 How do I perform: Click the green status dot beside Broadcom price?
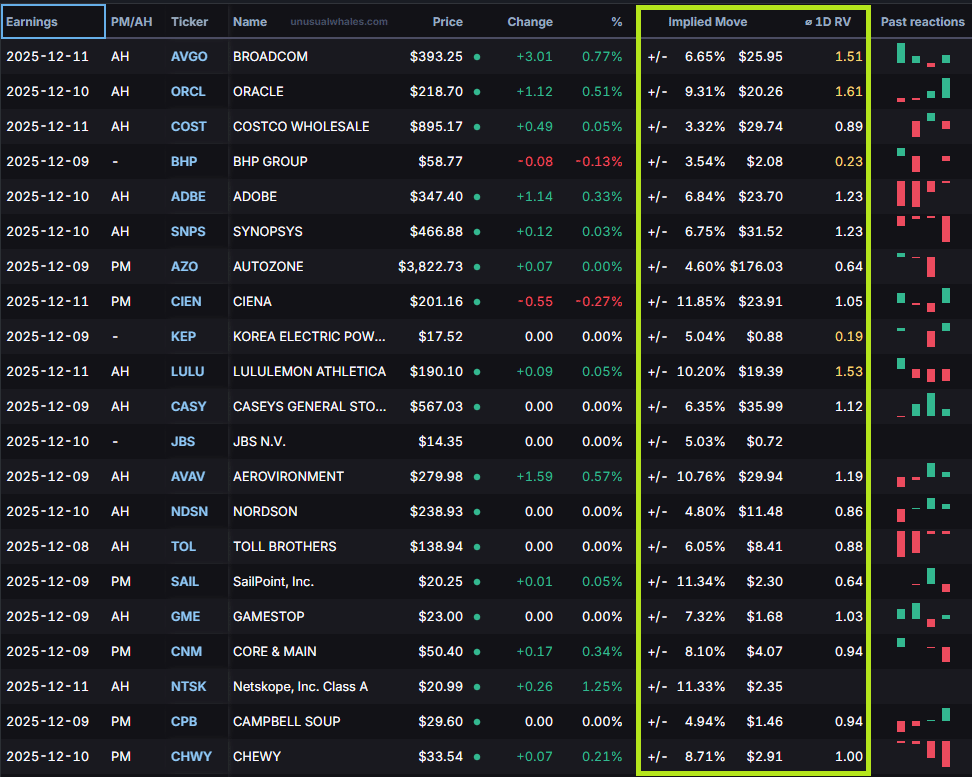tap(477, 57)
